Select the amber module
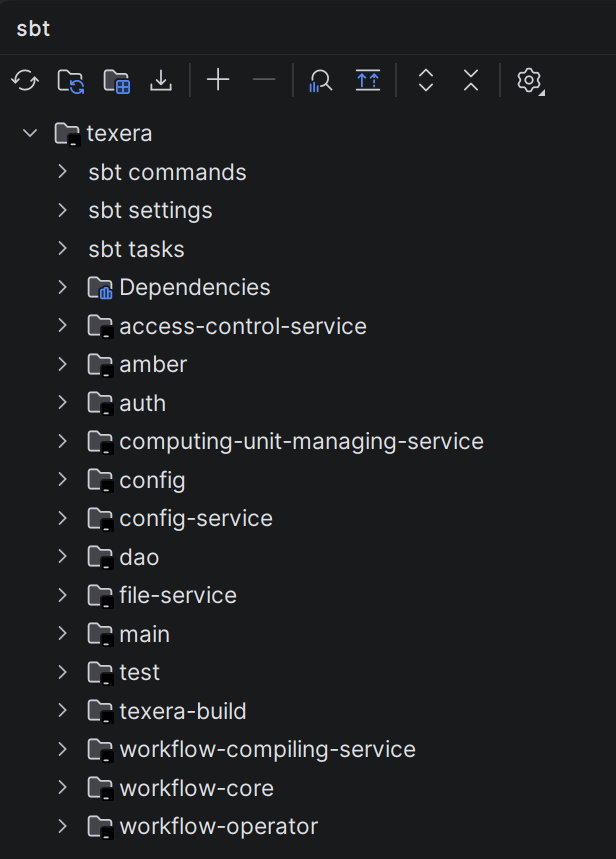Screen dimensions: 616x859 [153, 364]
